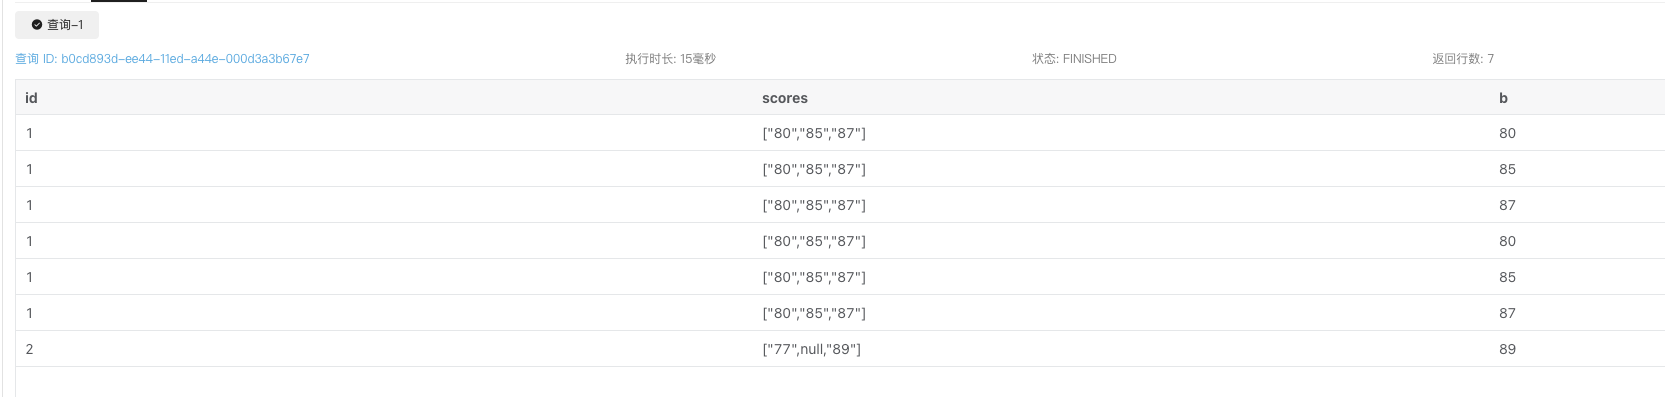
Task: Click the checkmark icon on 查询-1 tab
Action: coord(37,25)
